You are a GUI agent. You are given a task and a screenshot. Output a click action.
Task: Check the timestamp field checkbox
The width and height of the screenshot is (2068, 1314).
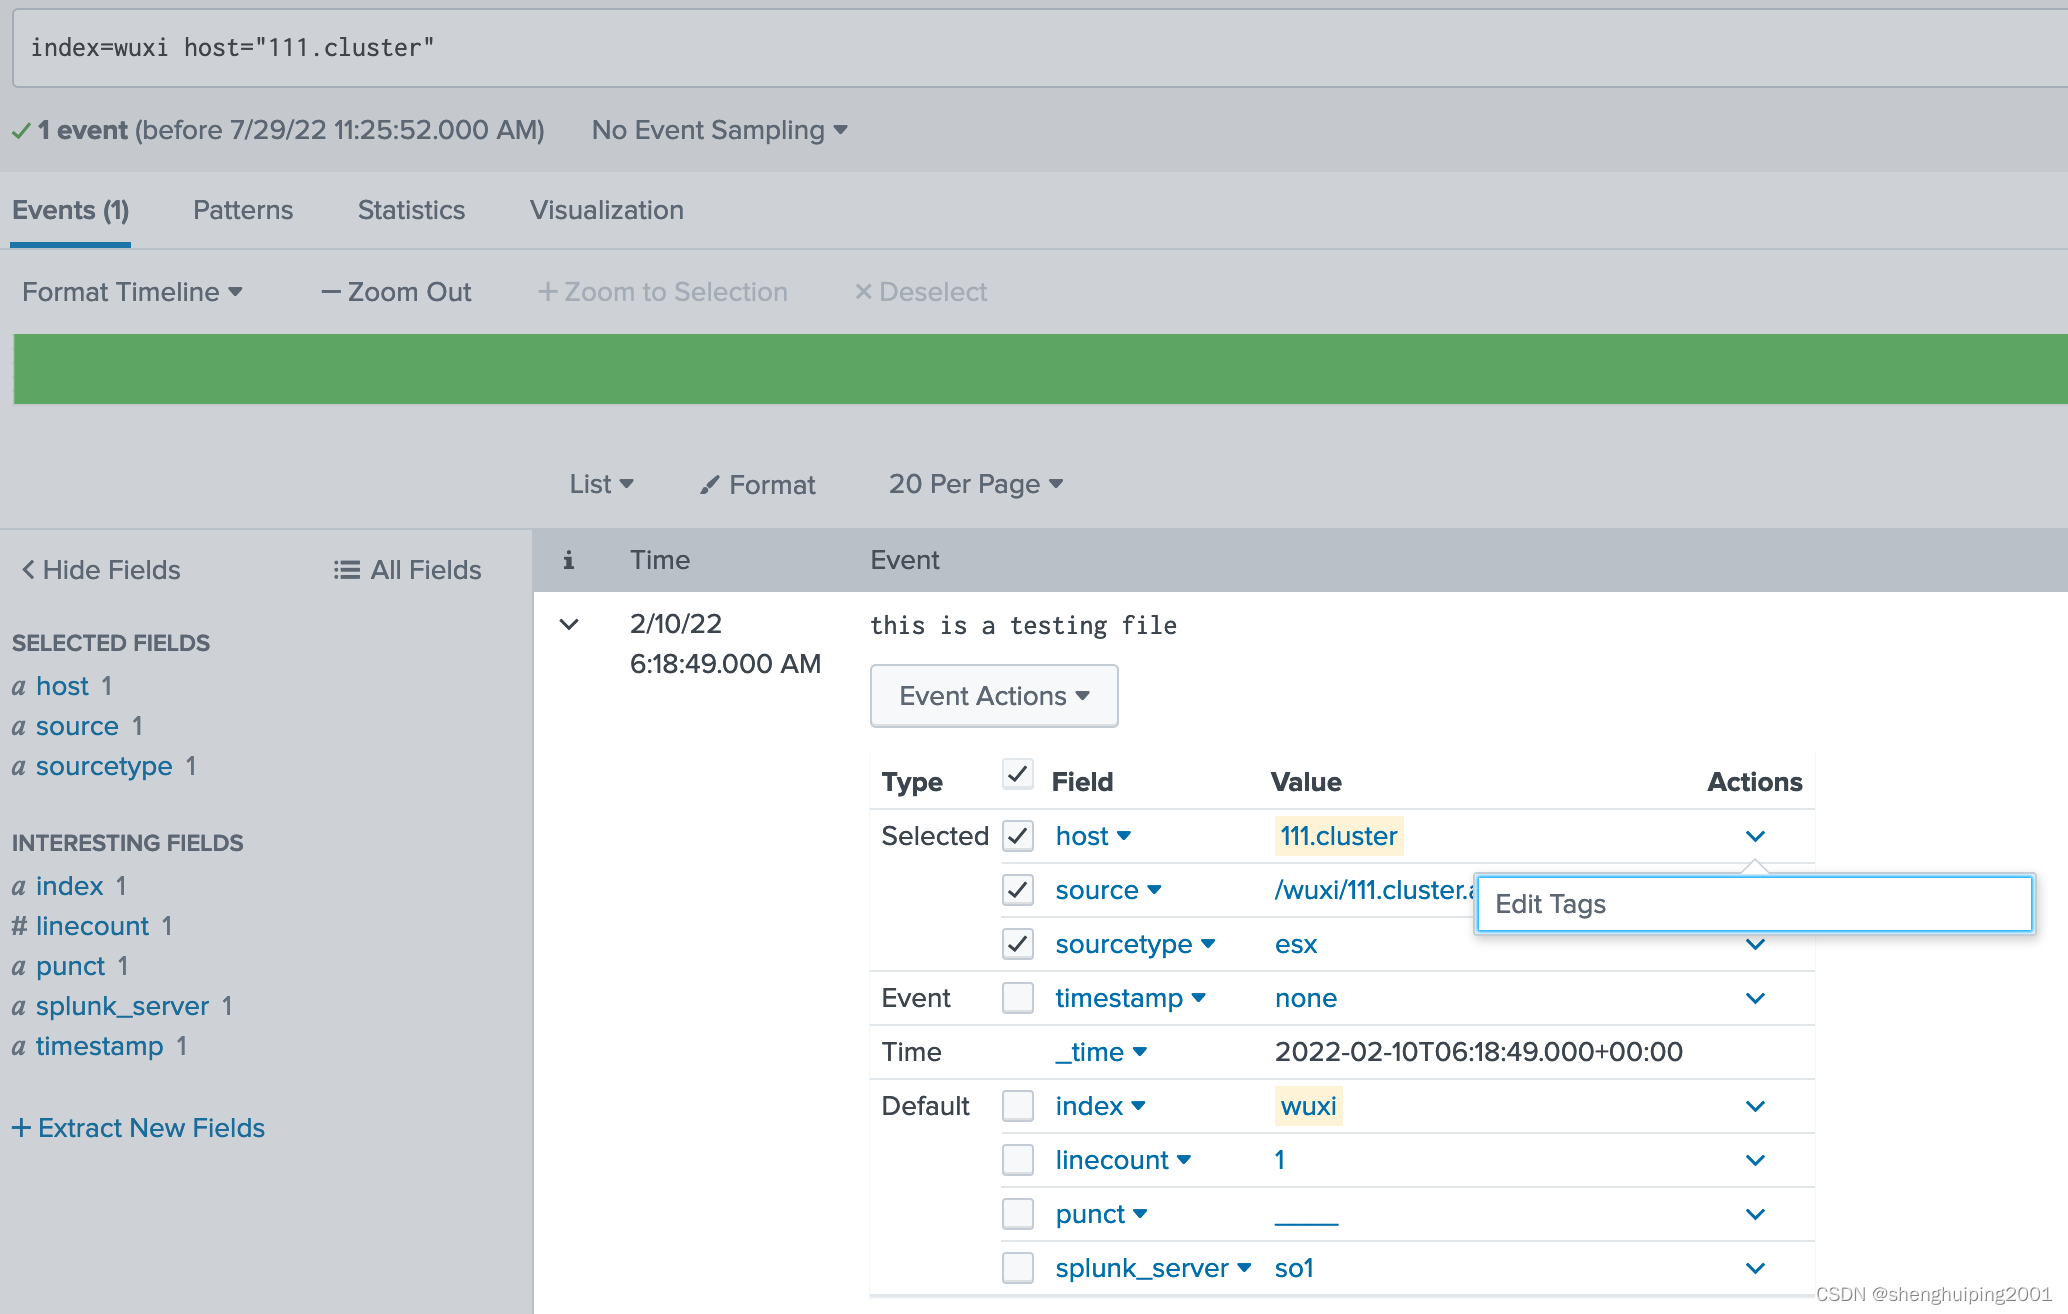pyautogui.click(x=1018, y=998)
